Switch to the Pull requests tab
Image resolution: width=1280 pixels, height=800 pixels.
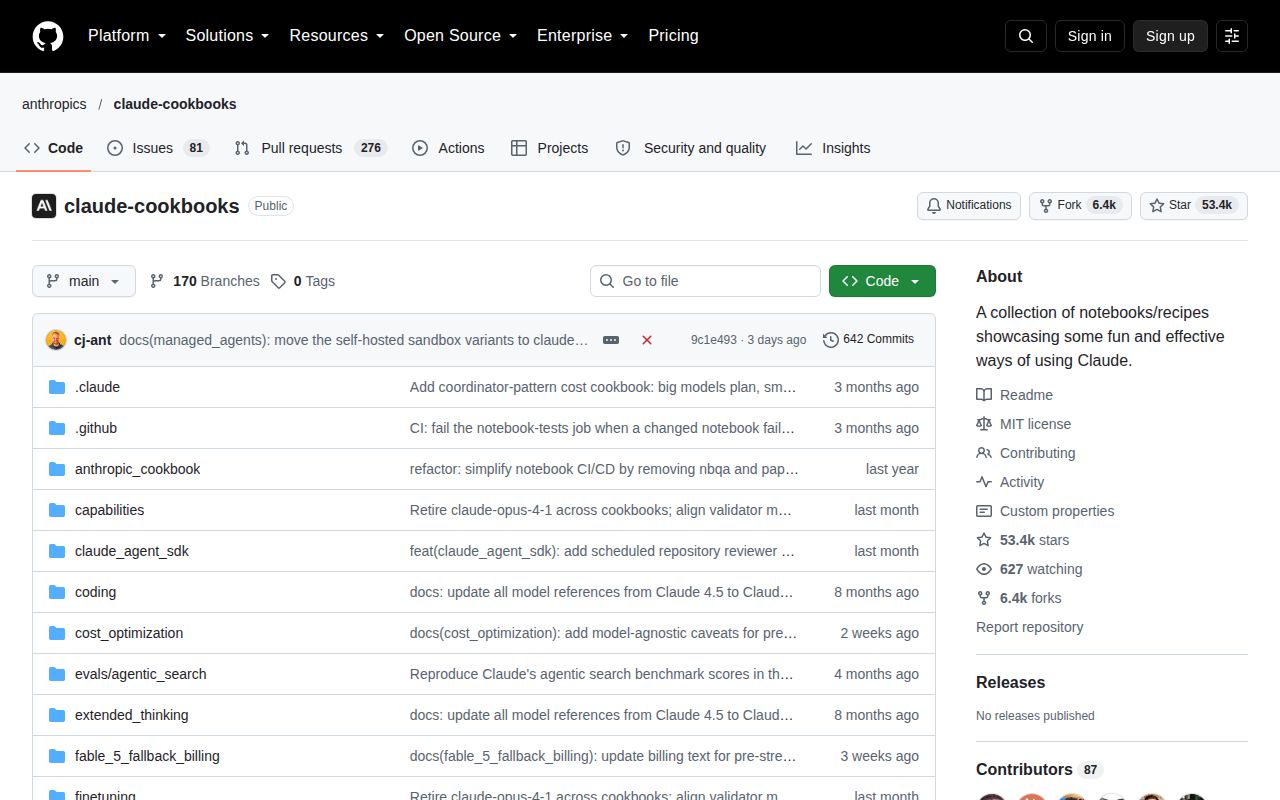point(310,148)
